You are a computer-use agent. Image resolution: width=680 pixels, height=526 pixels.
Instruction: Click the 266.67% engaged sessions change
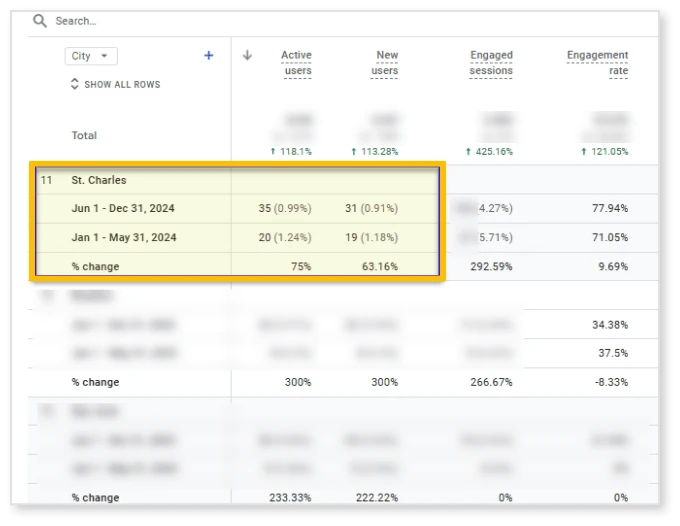click(x=491, y=382)
